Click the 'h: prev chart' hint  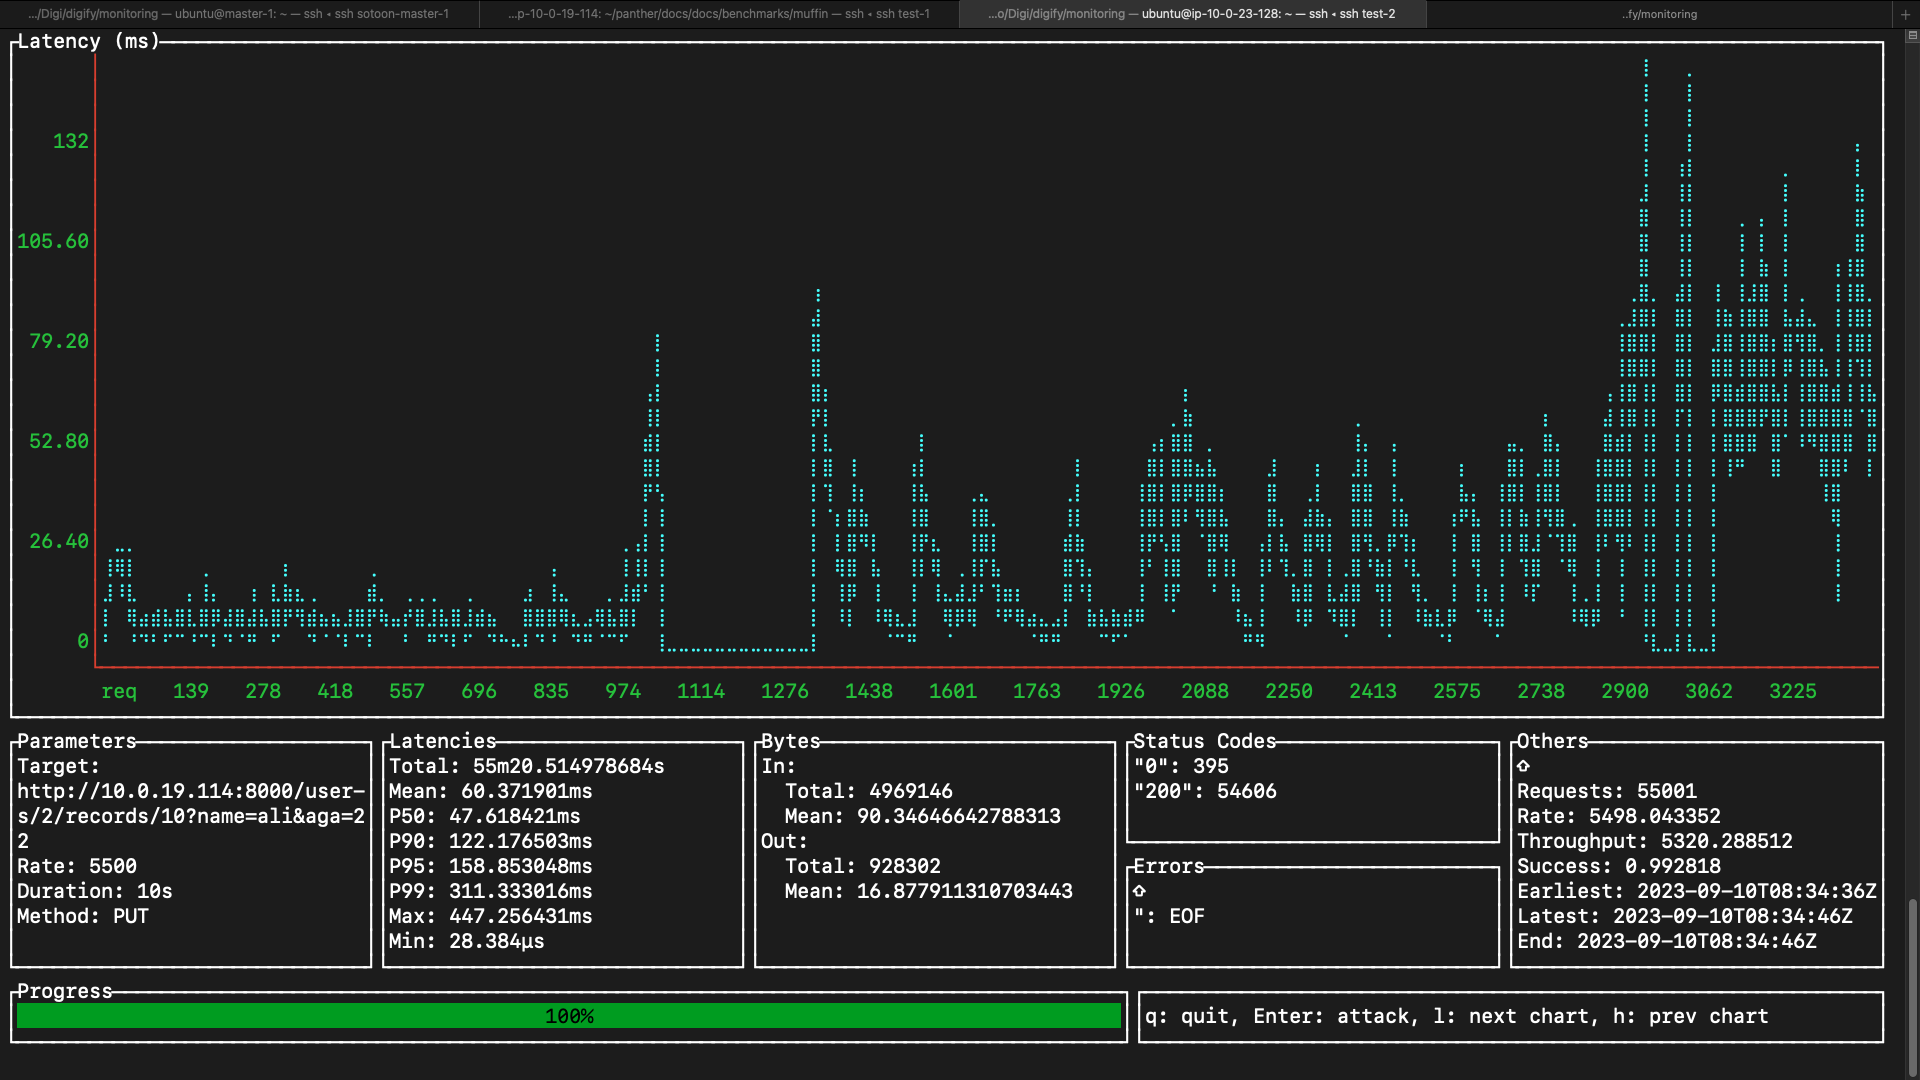tap(1690, 1016)
